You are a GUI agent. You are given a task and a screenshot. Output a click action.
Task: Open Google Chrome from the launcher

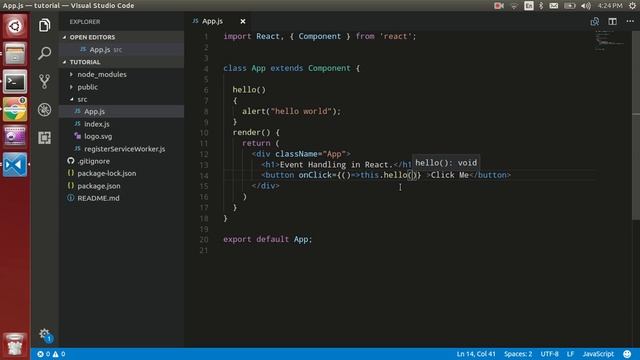pyautogui.click(x=15, y=109)
